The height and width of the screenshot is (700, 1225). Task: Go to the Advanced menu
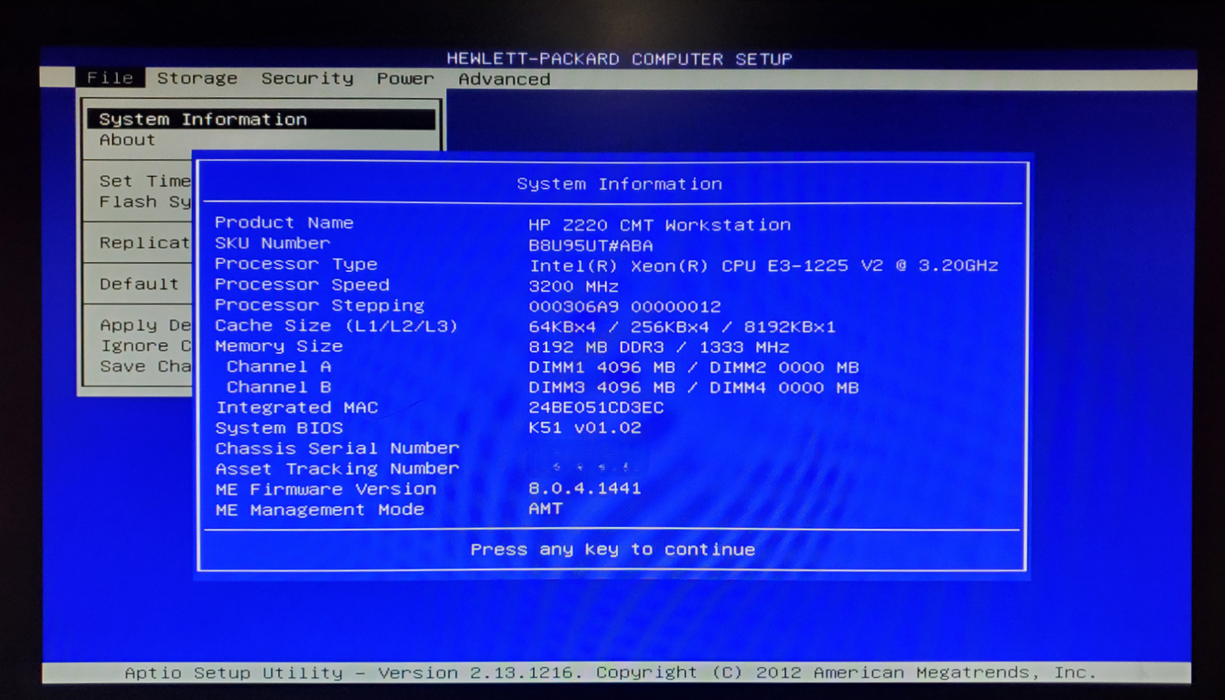[x=504, y=79]
